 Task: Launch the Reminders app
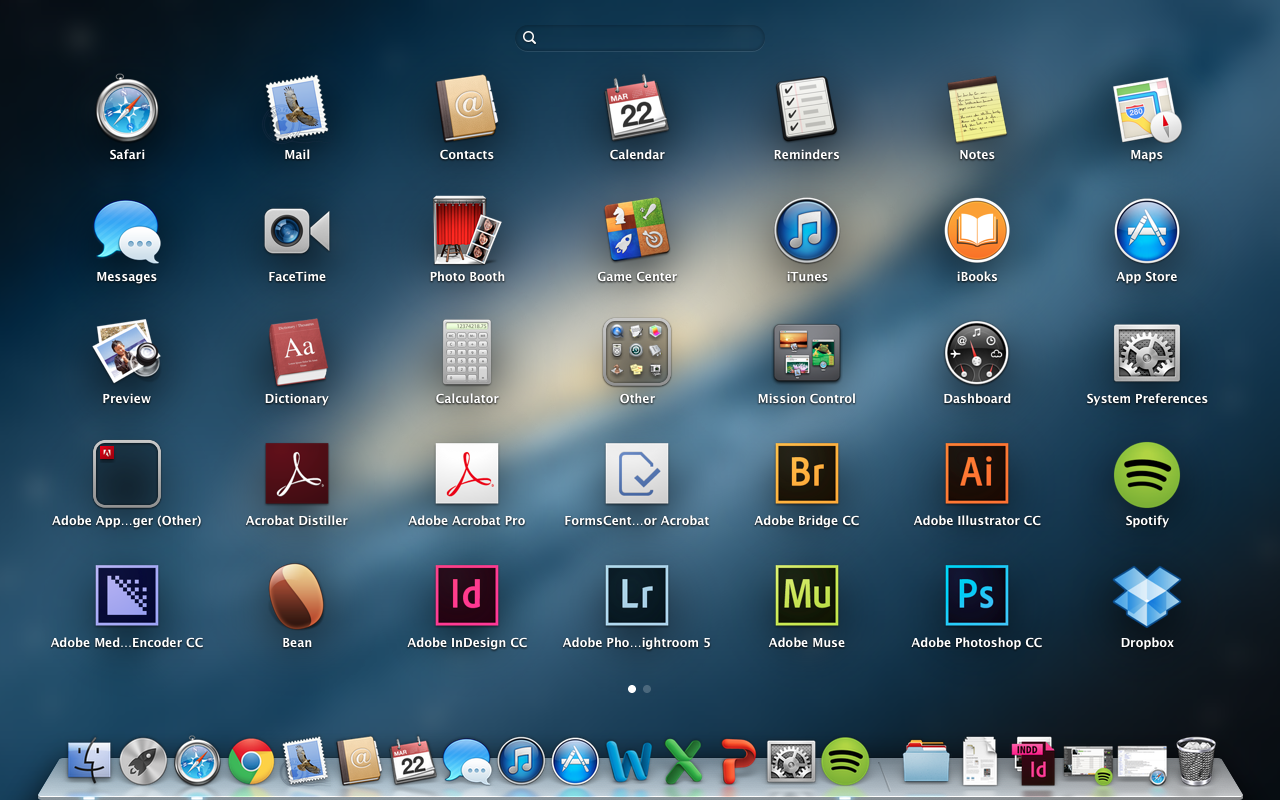point(807,109)
